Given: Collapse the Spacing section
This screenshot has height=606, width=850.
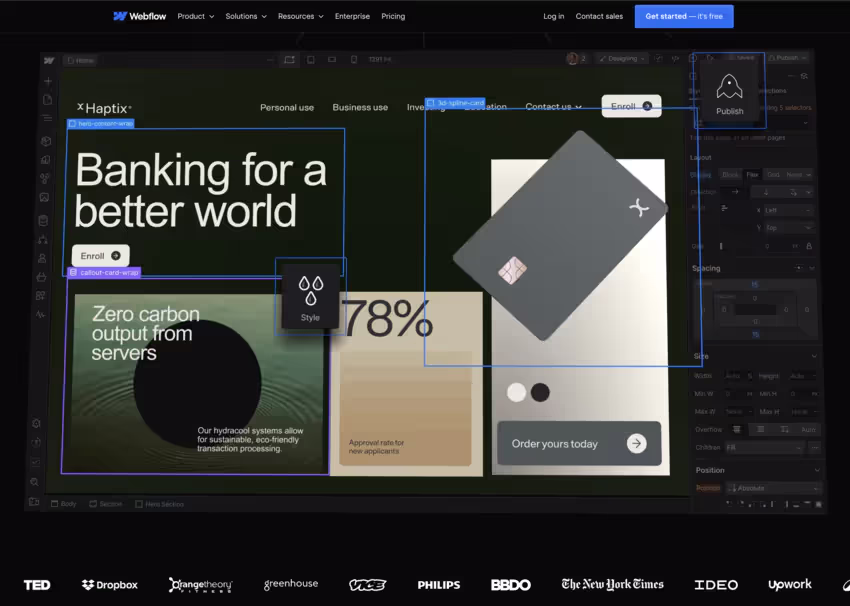Looking at the screenshot, I should coord(812,268).
